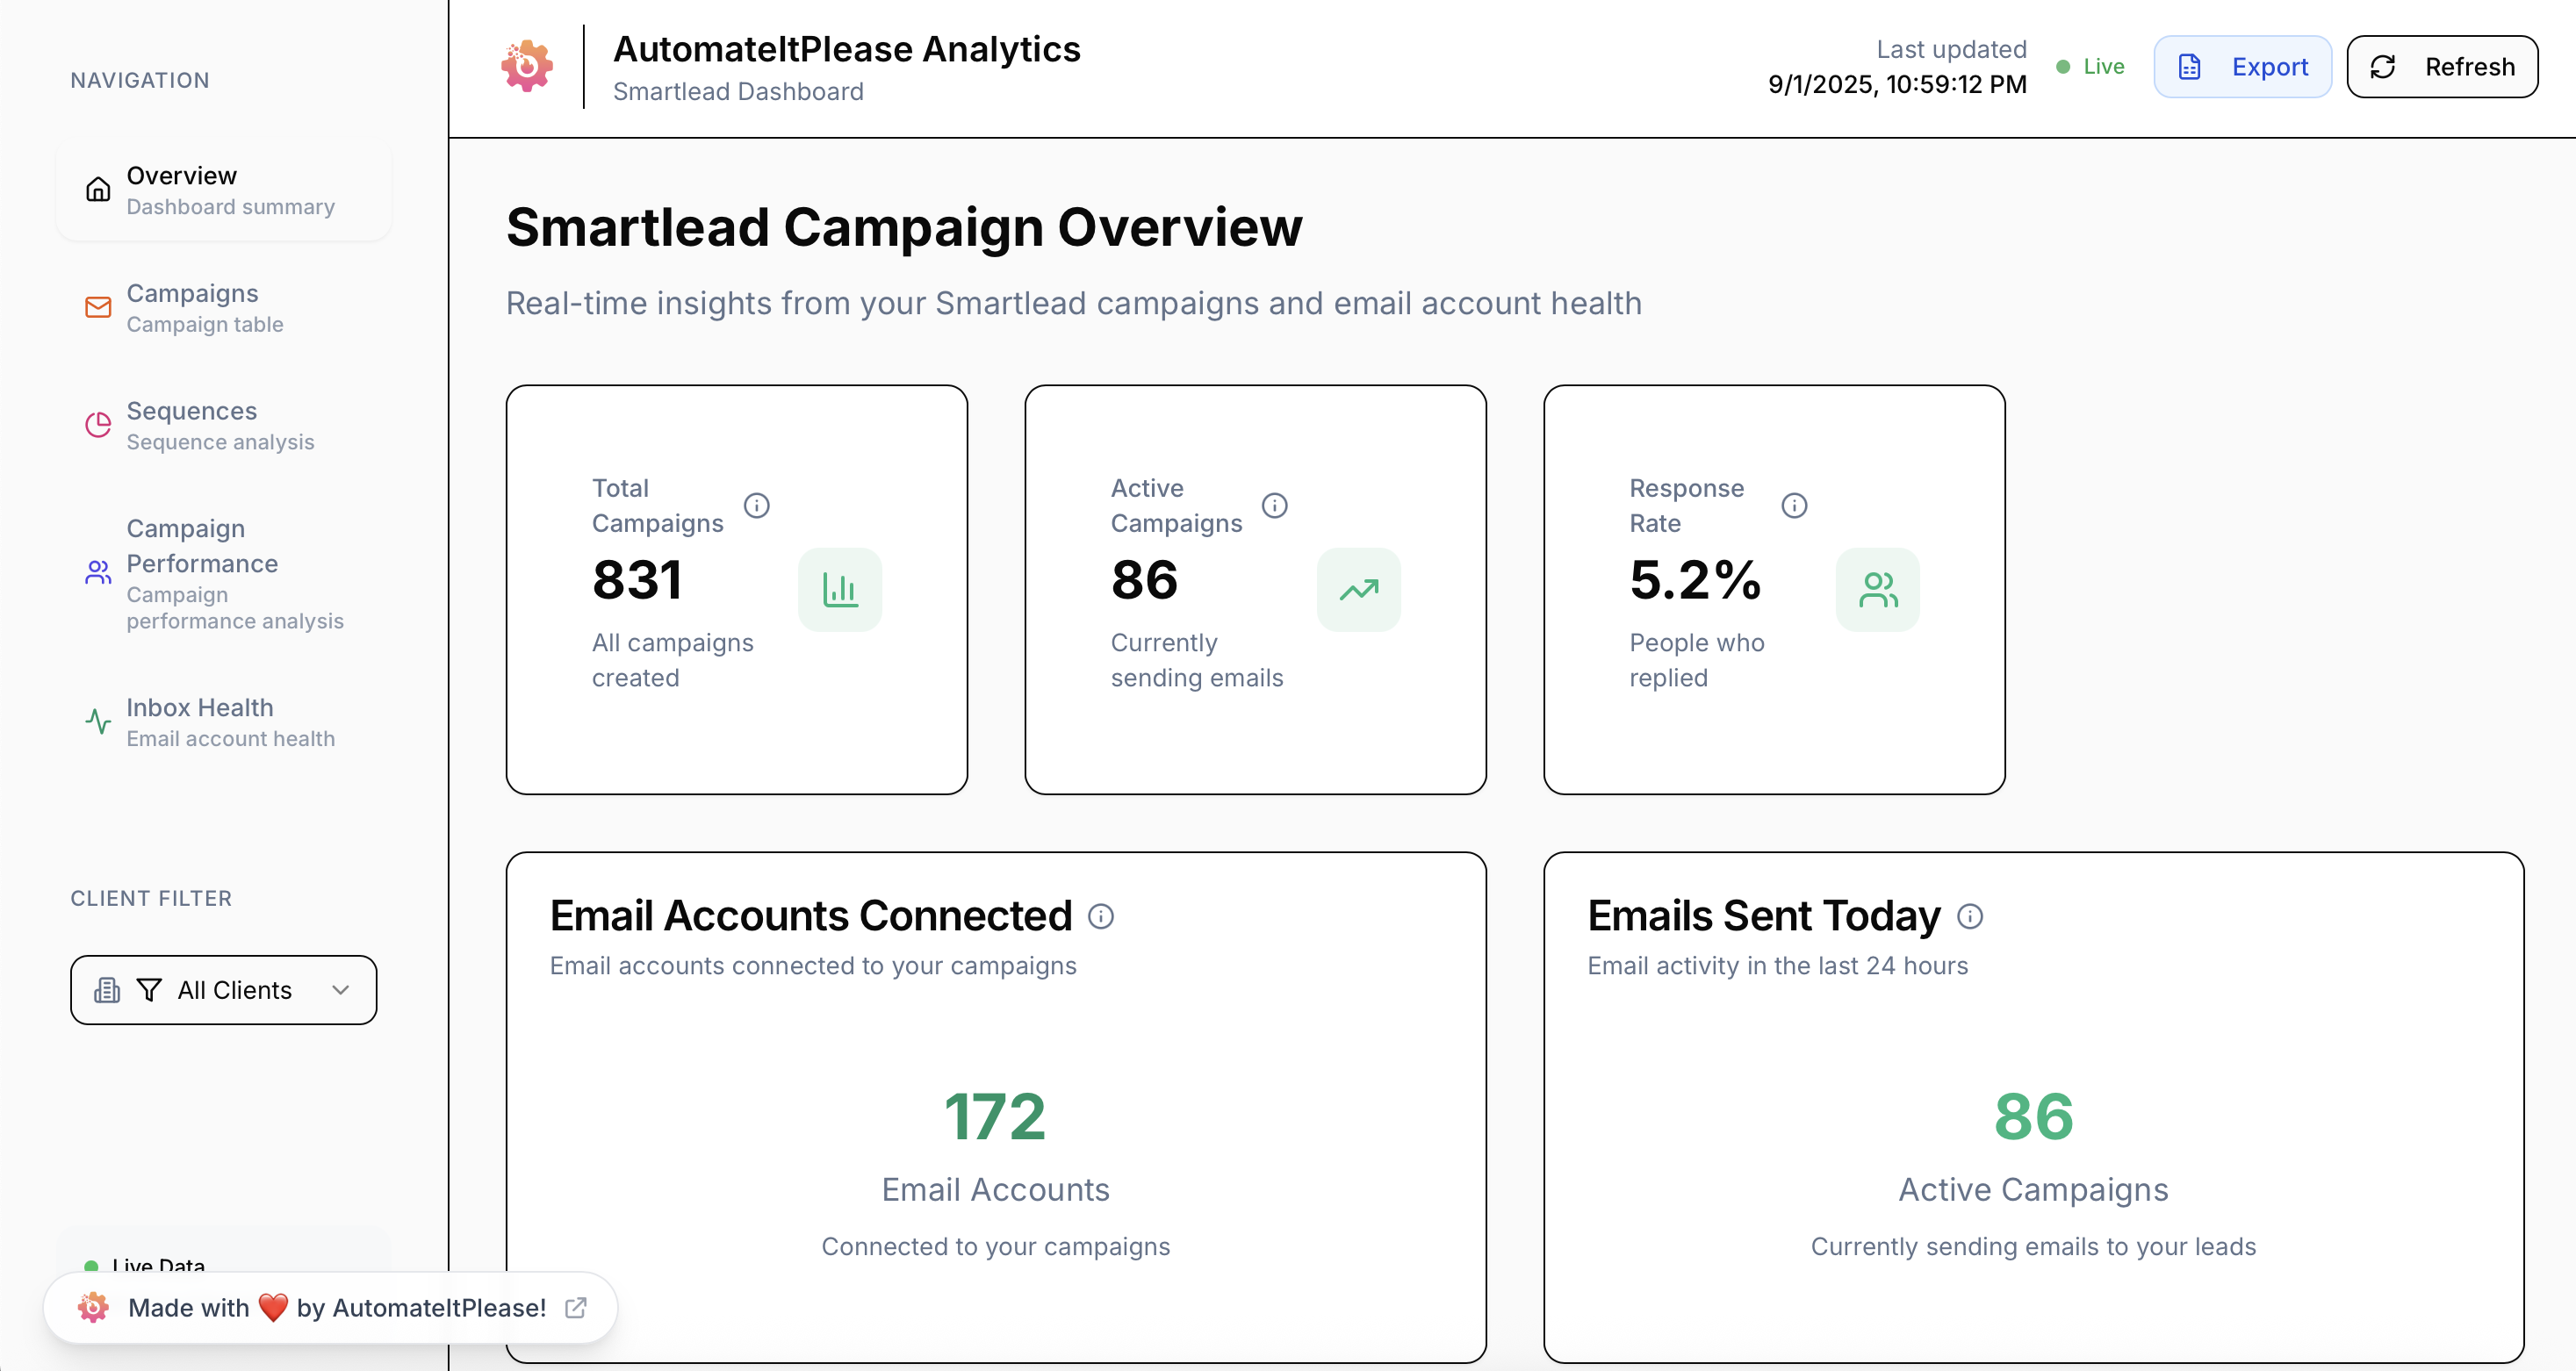
Task: Click 'Connected to your campaigns' text
Action: coord(995,1246)
